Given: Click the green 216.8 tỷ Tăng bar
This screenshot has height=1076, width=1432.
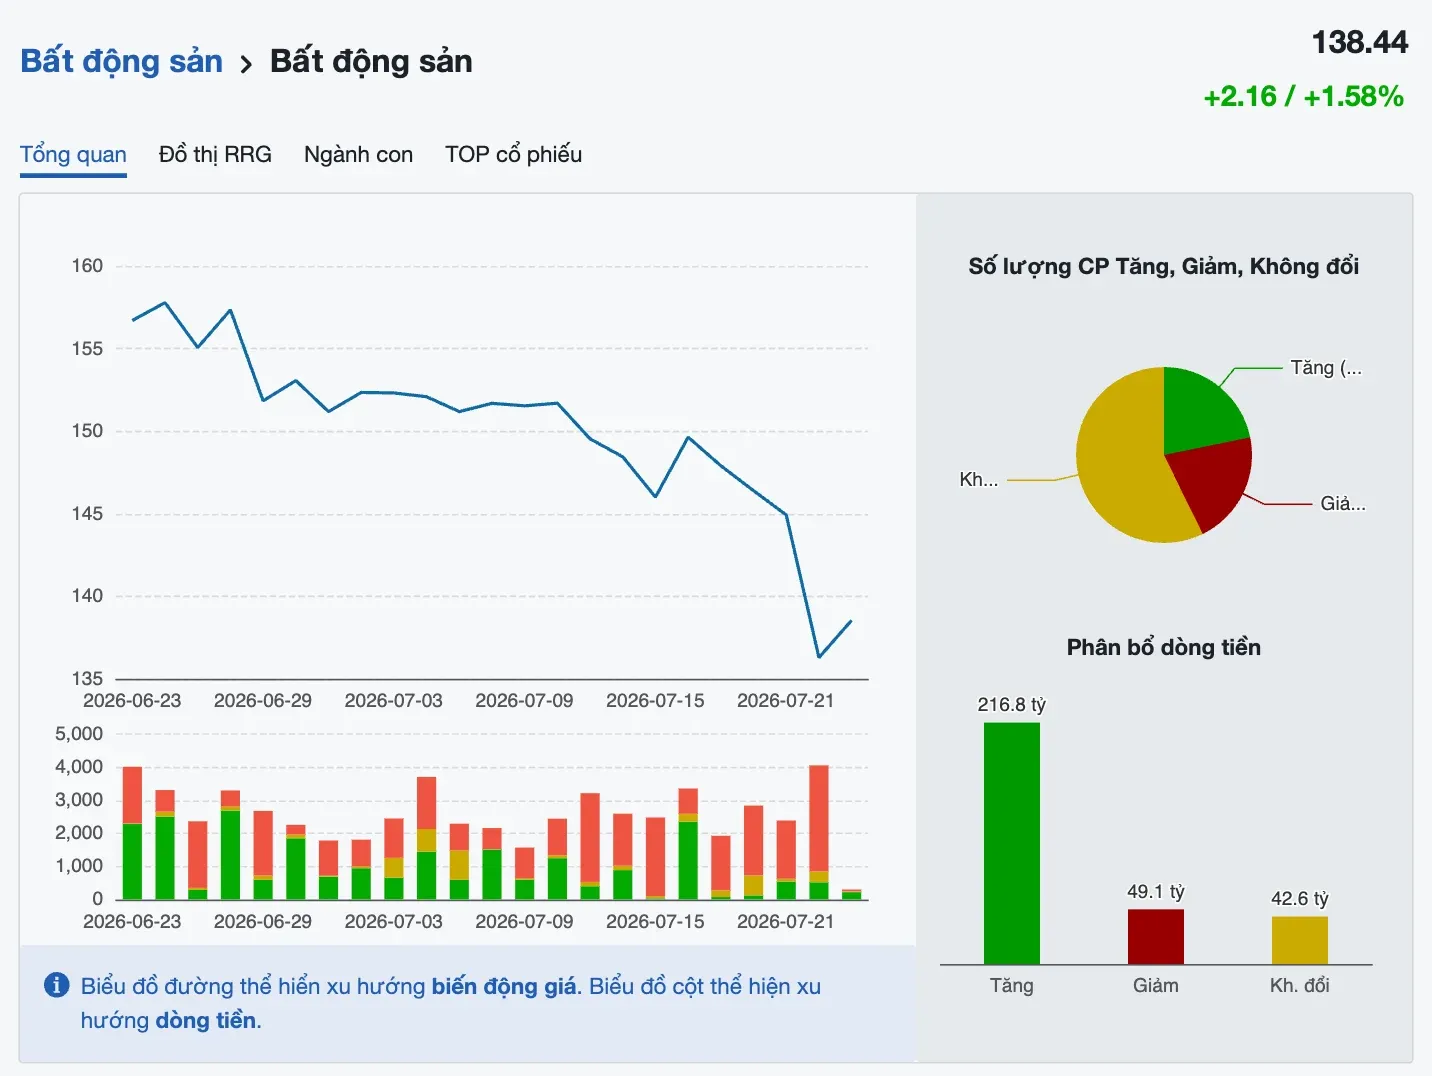Looking at the screenshot, I should (1011, 843).
